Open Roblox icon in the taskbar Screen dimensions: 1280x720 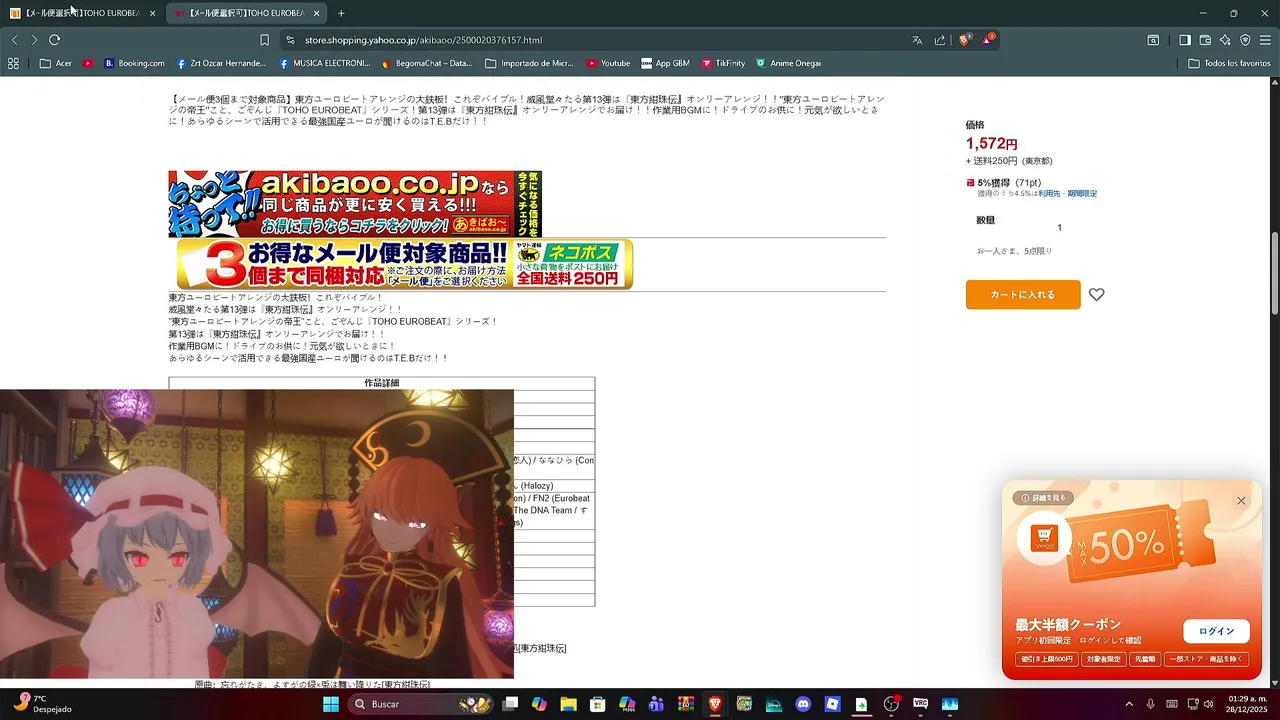click(x=832, y=704)
